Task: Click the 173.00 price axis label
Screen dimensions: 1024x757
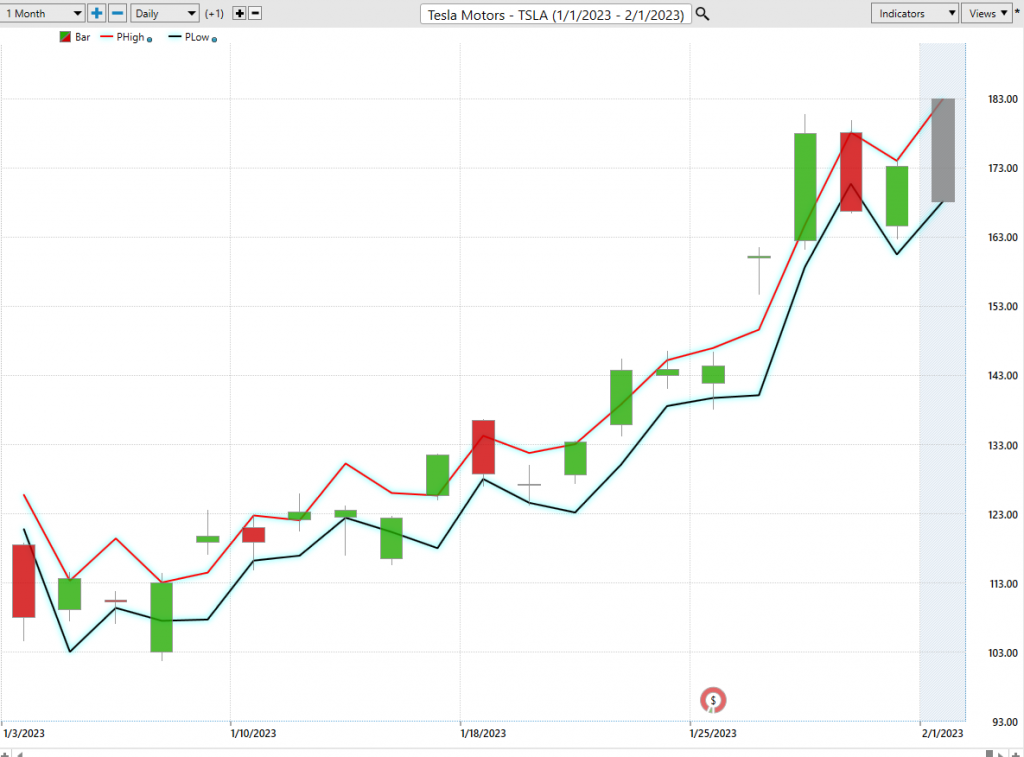Action: [1002, 169]
